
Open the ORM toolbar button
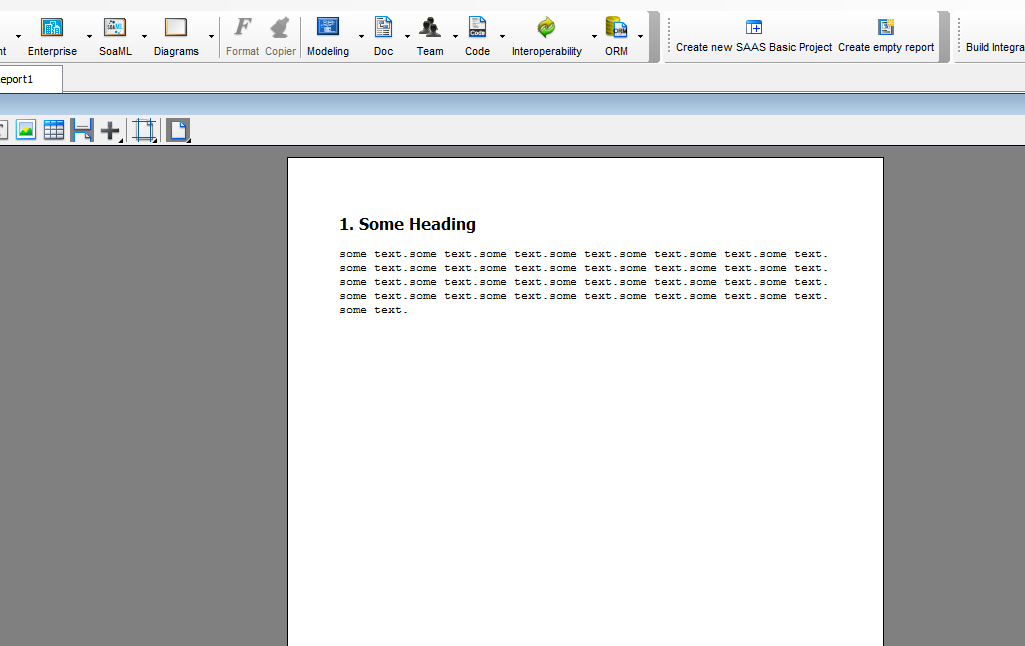(616, 37)
